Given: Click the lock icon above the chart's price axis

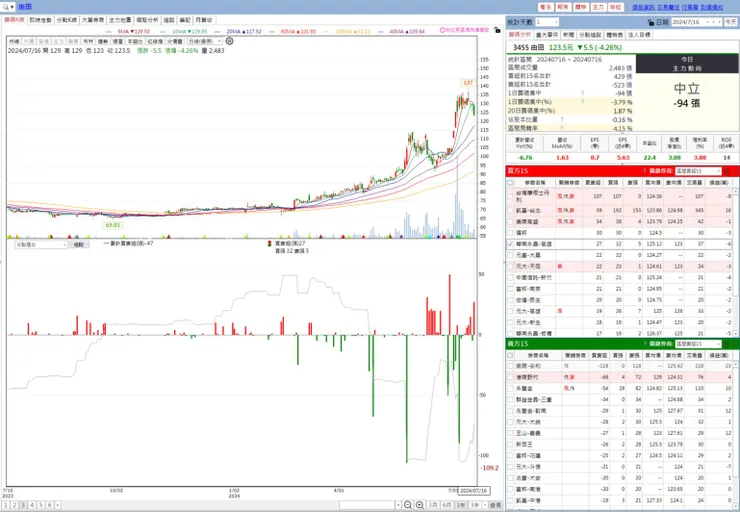Looking at the screenshot, I should [497, 30].
